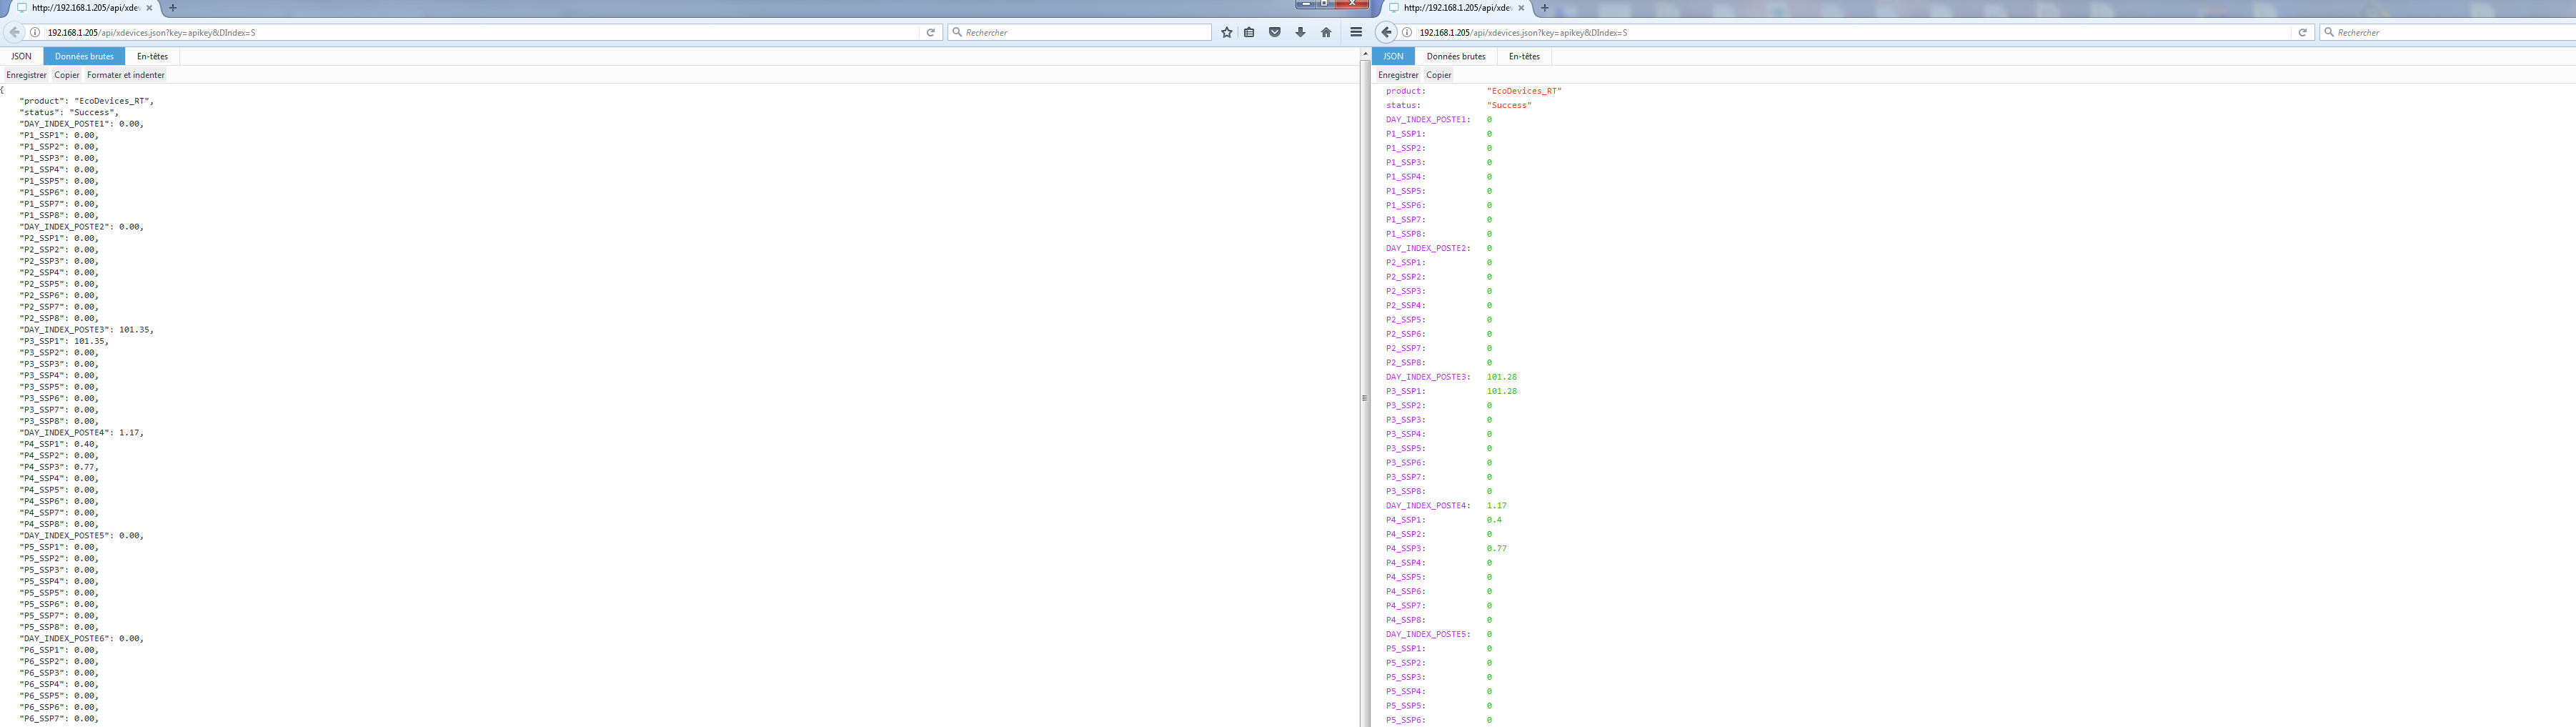2576x727 pixels.
Task: Open the bookmarks list icon in left browser
Action: pyautogui.click(x=1249, y=32)
